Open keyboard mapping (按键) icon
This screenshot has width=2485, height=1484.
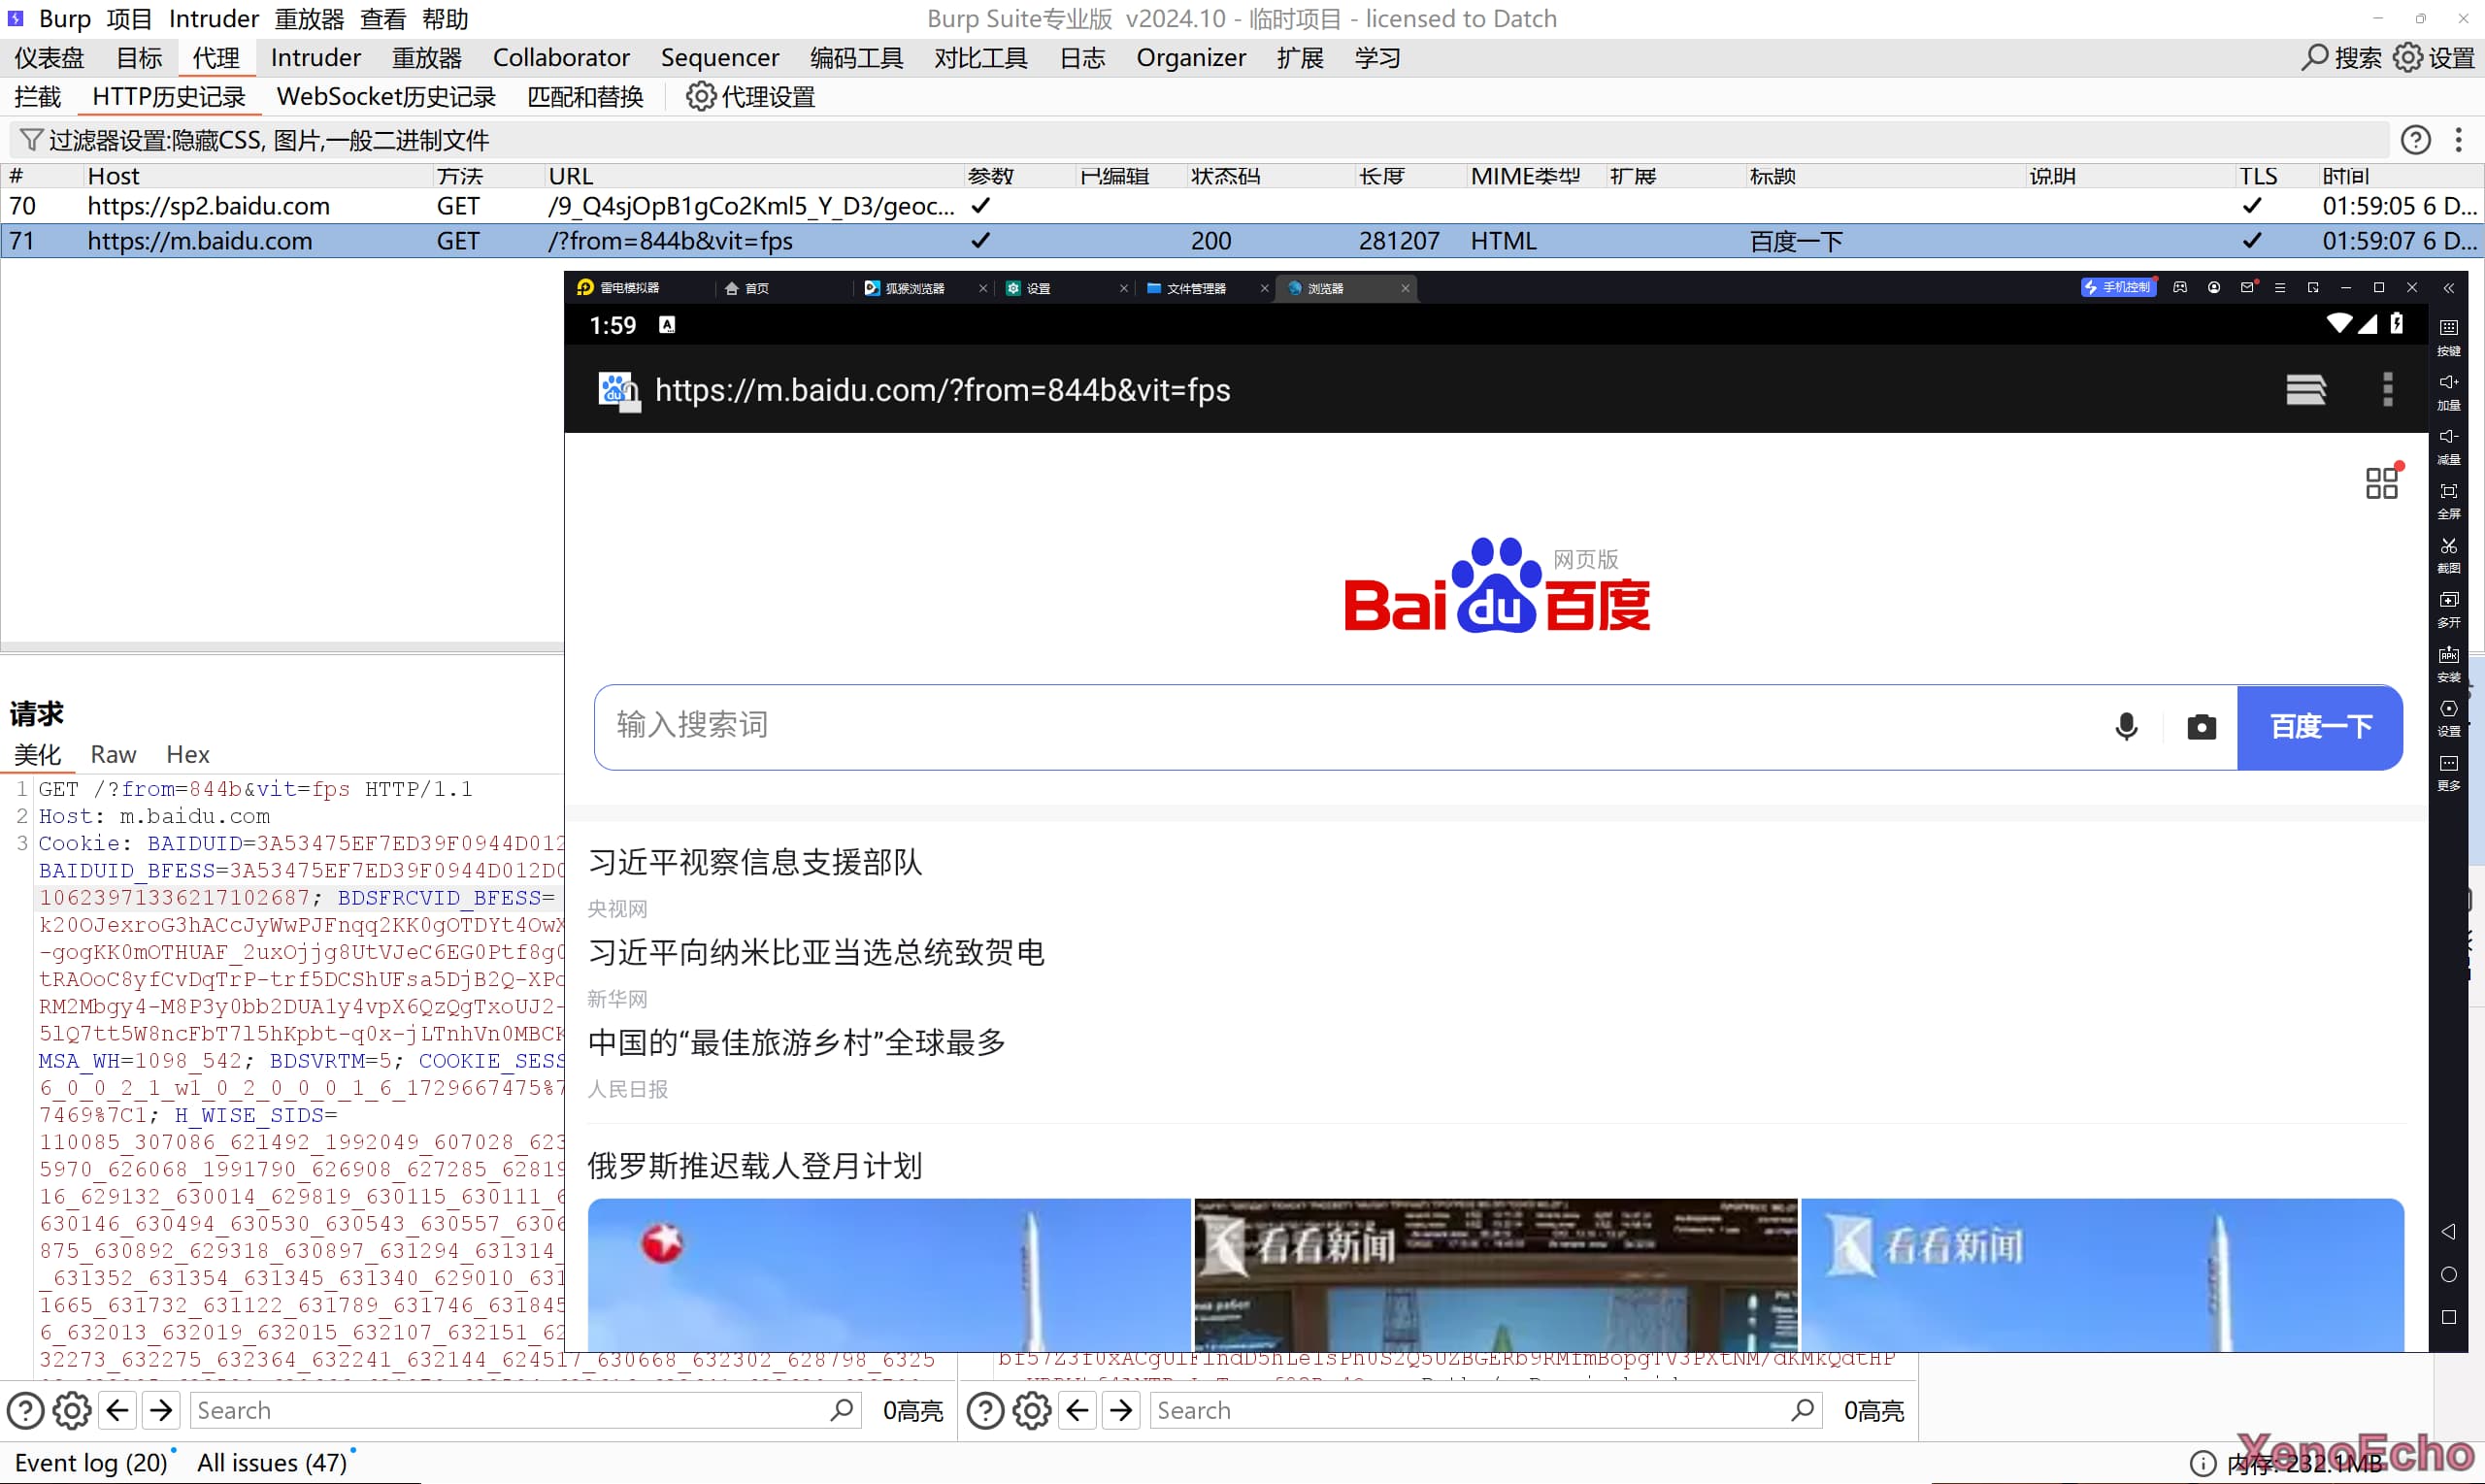click(2448, 330)
